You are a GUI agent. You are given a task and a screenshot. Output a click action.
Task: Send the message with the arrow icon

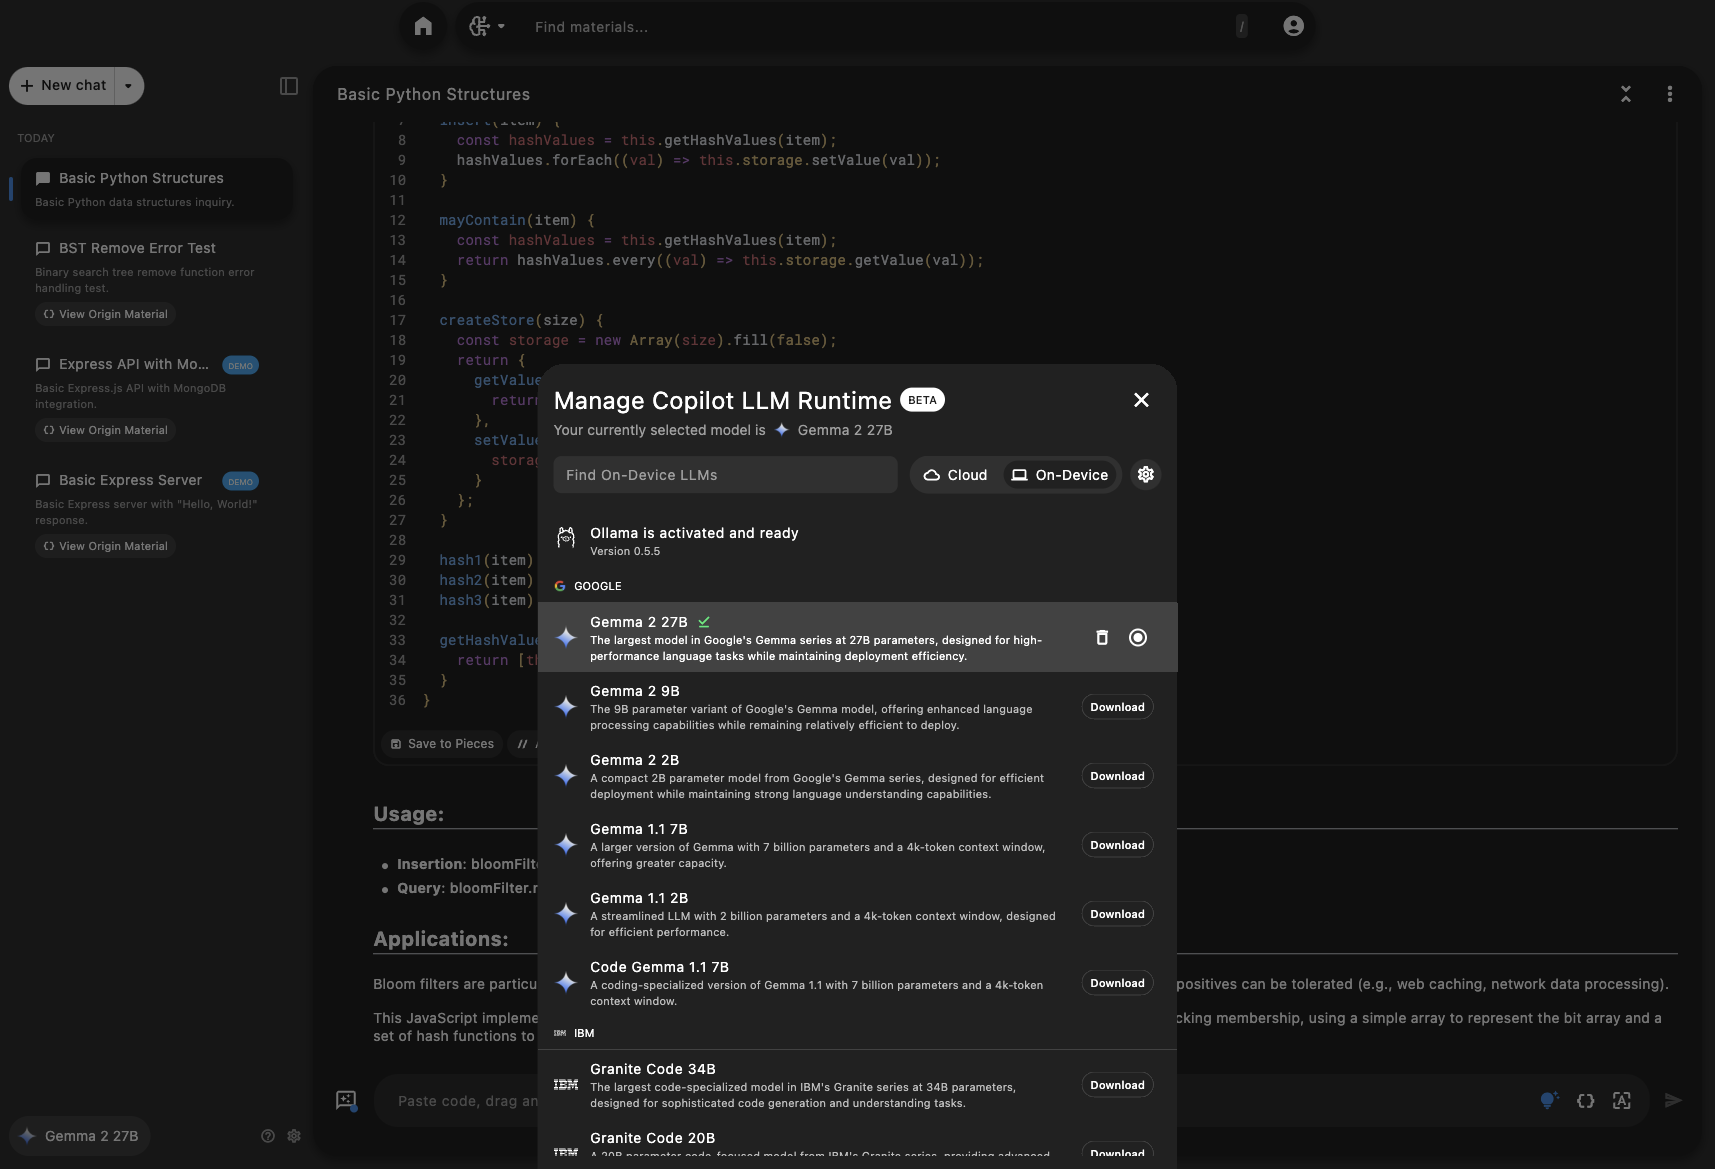1673,1101
